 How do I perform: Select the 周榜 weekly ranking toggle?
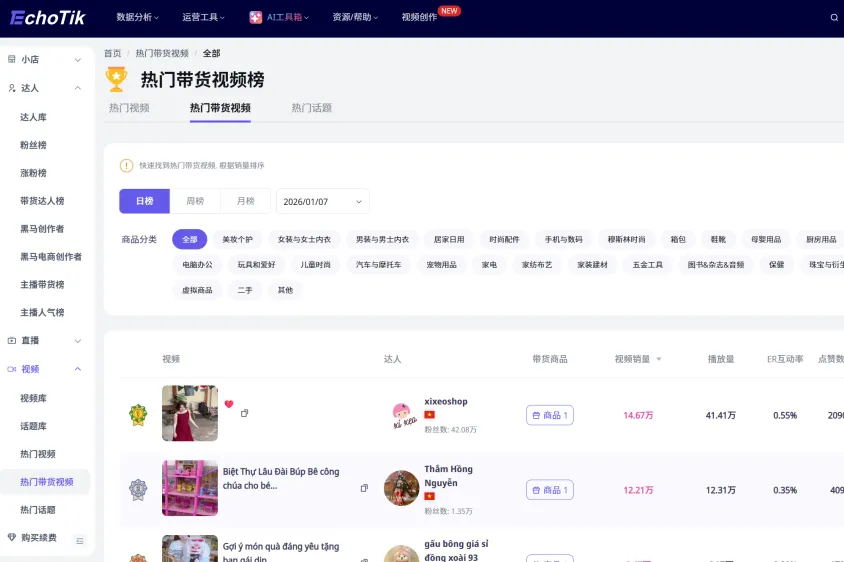195,201
